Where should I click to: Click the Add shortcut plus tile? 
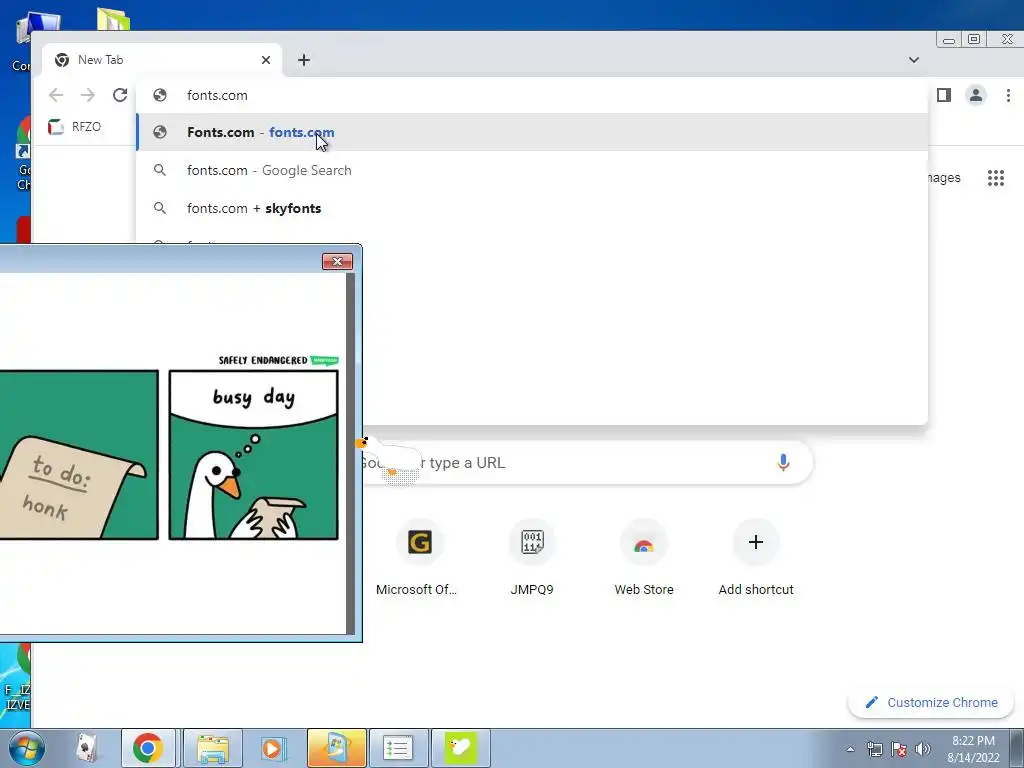[756, 558]
